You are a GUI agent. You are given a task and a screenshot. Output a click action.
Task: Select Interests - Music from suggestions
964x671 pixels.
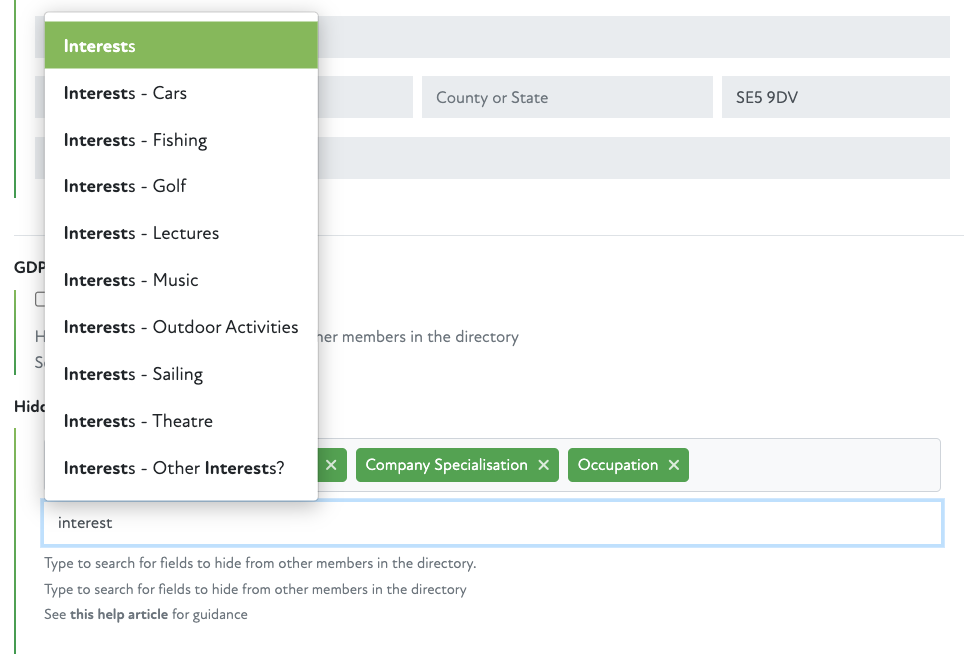[180, 280]
